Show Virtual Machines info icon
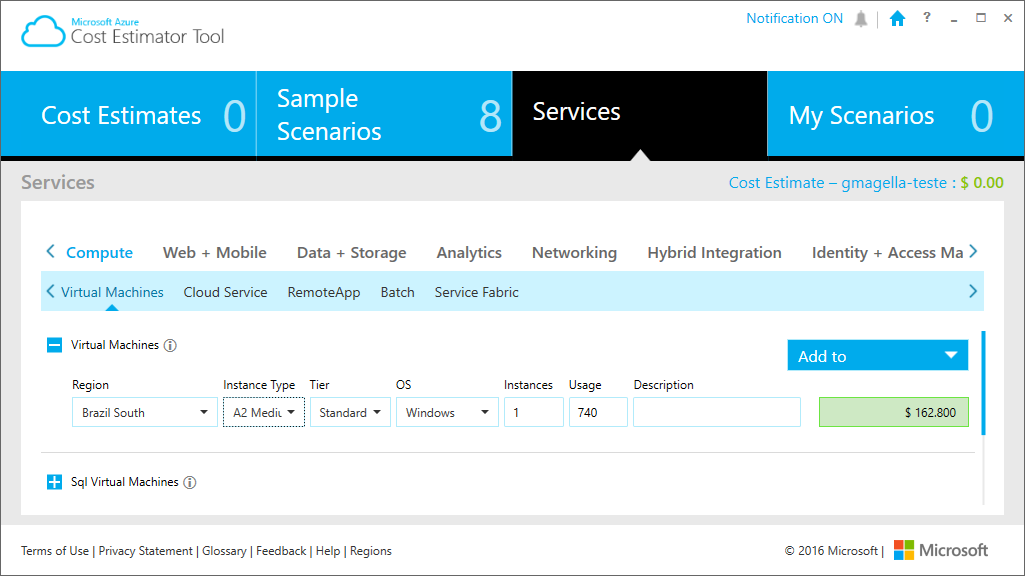The width and height of the screenshot is (1025, 576). pos(170,345)
